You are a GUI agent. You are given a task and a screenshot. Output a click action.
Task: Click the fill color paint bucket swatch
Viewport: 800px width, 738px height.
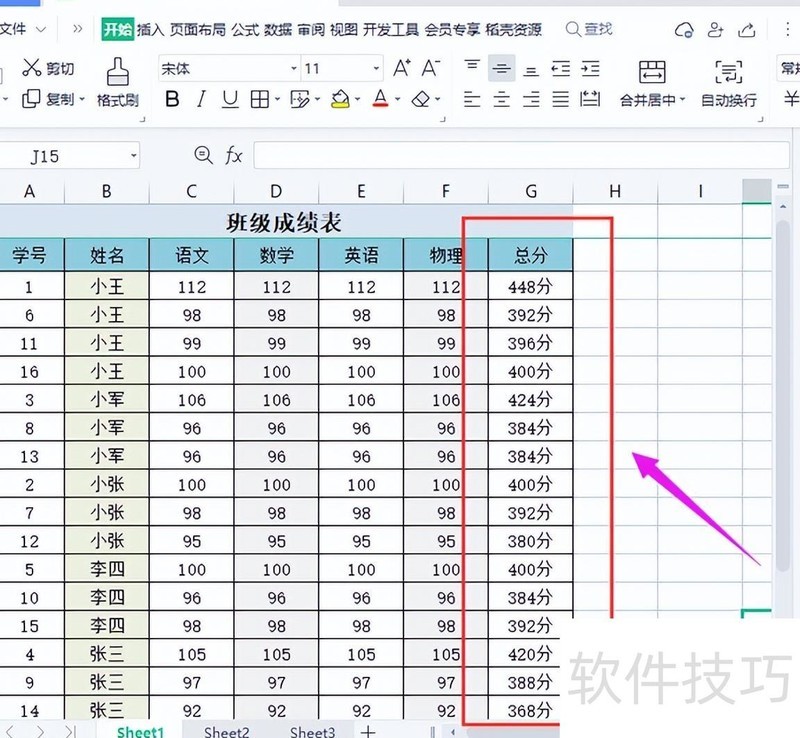tap(340, 99)
